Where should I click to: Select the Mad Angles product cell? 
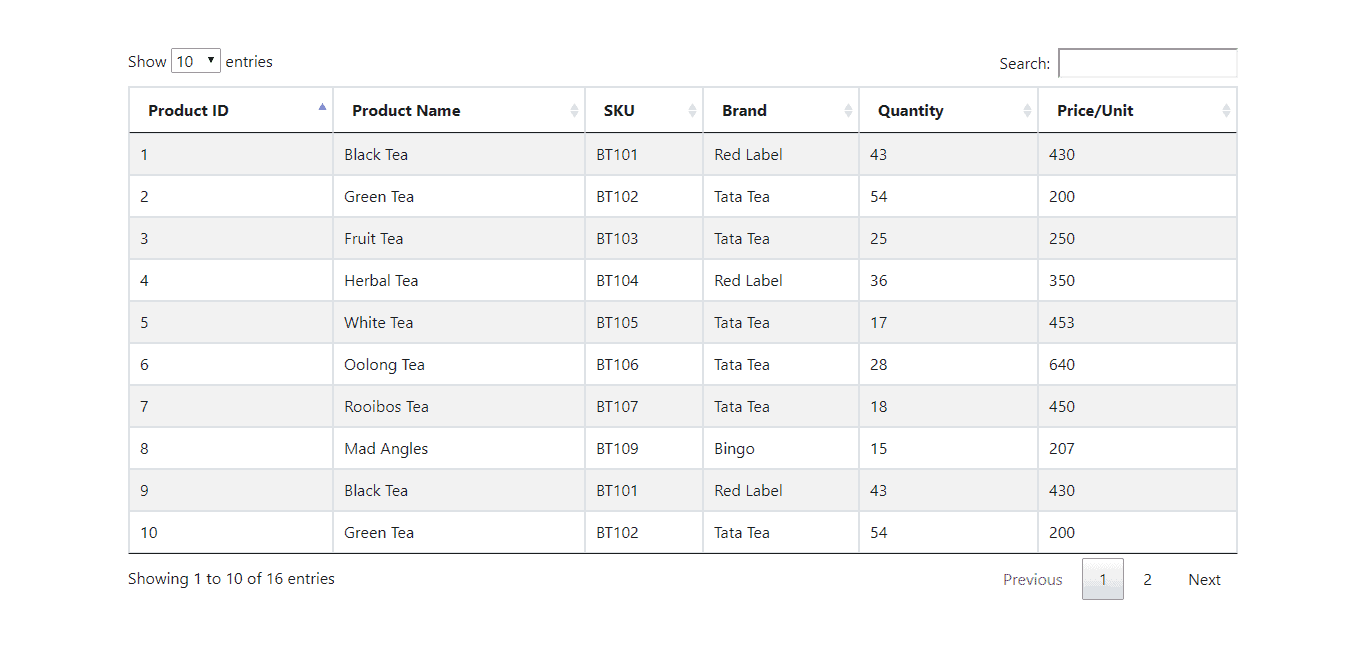(x=459, y=449)
